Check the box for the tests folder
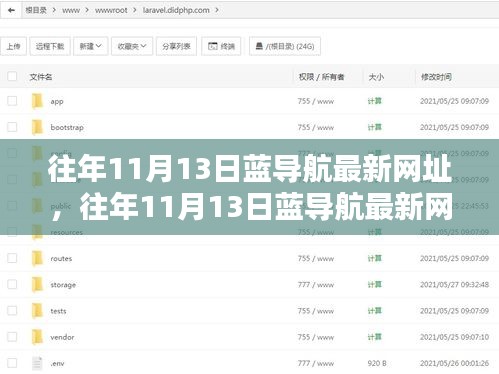 click(12, 310)
